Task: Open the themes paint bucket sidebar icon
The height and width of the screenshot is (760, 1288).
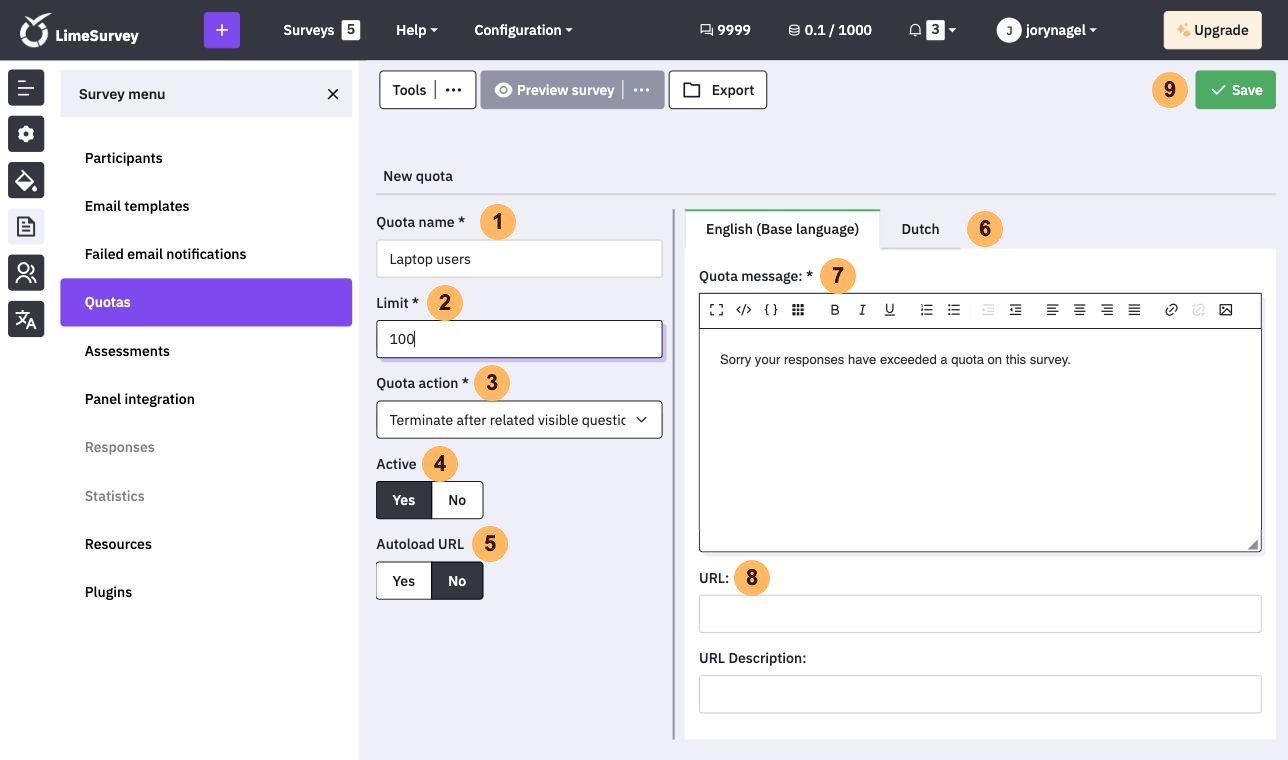Action: point(26,180)
